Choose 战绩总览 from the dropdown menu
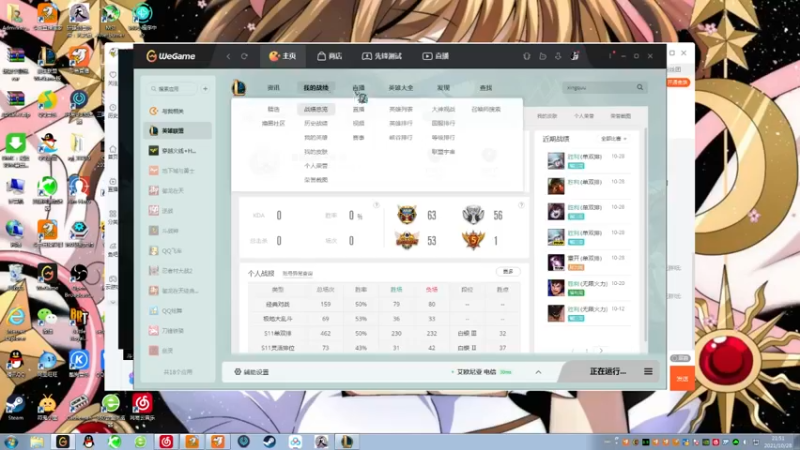 point(316,109)
